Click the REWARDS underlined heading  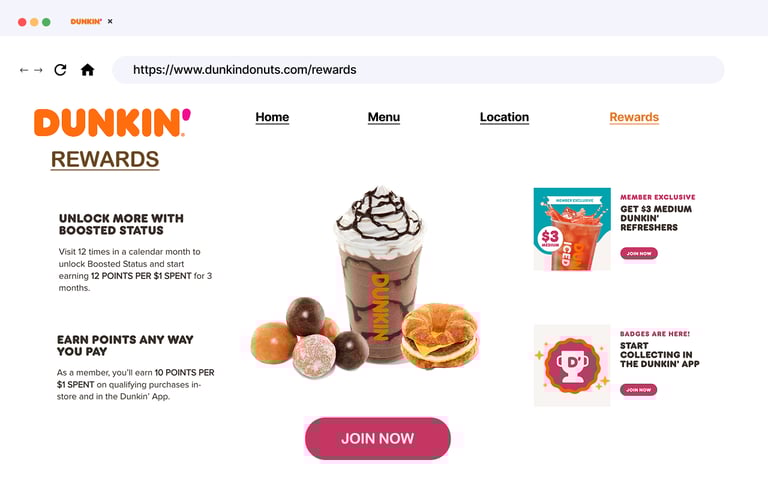pos(105,160)
